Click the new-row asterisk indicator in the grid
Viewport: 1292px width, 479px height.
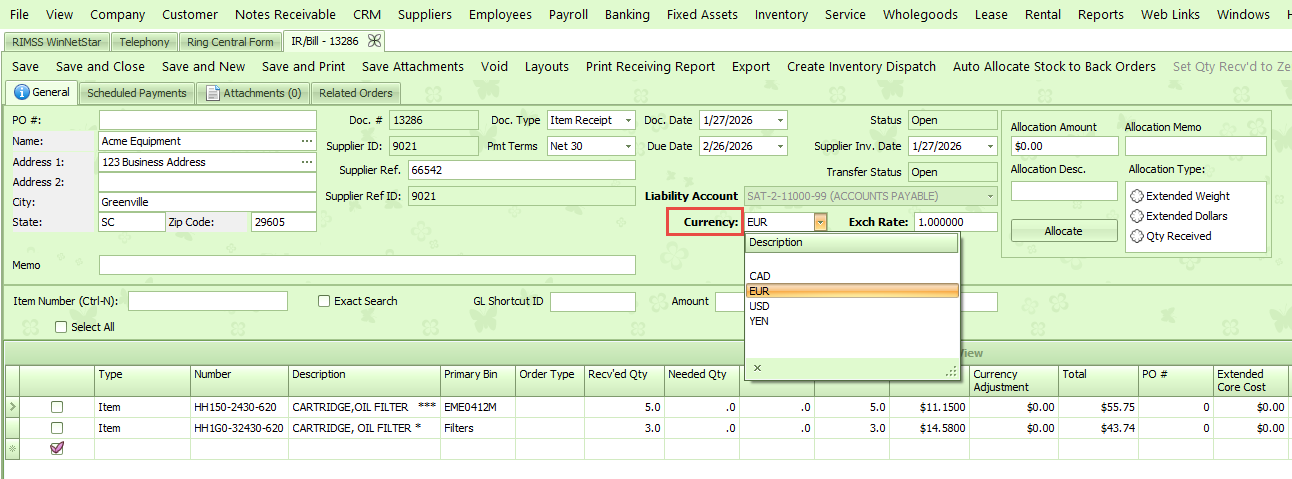point(12,449)
